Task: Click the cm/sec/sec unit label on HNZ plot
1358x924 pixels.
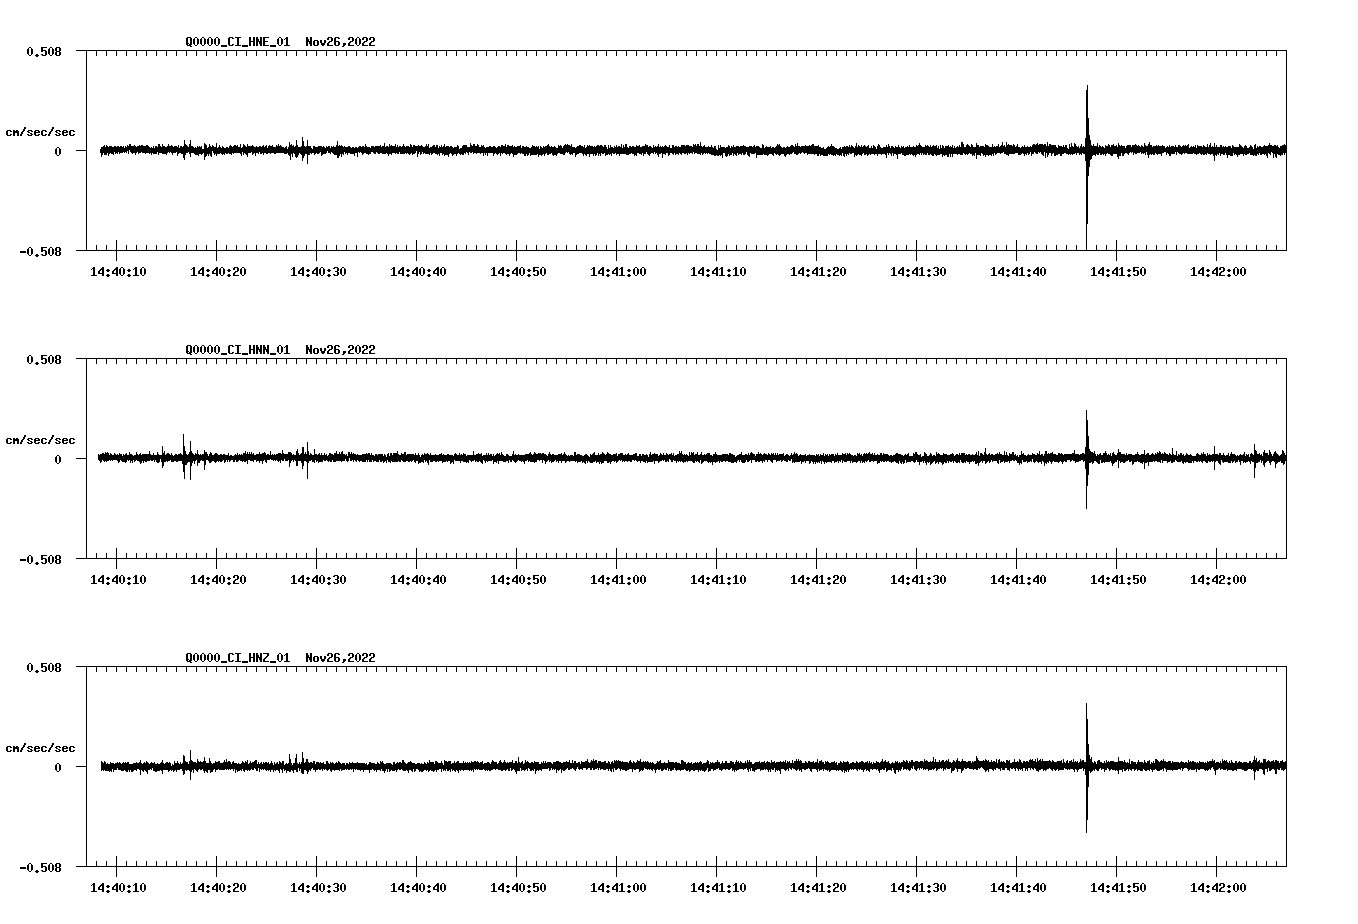Action: pyautogui.click(x=40, y=748)
